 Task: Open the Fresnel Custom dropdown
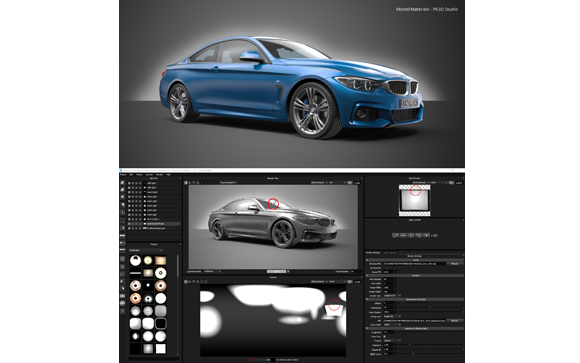[x=392, y=340]
